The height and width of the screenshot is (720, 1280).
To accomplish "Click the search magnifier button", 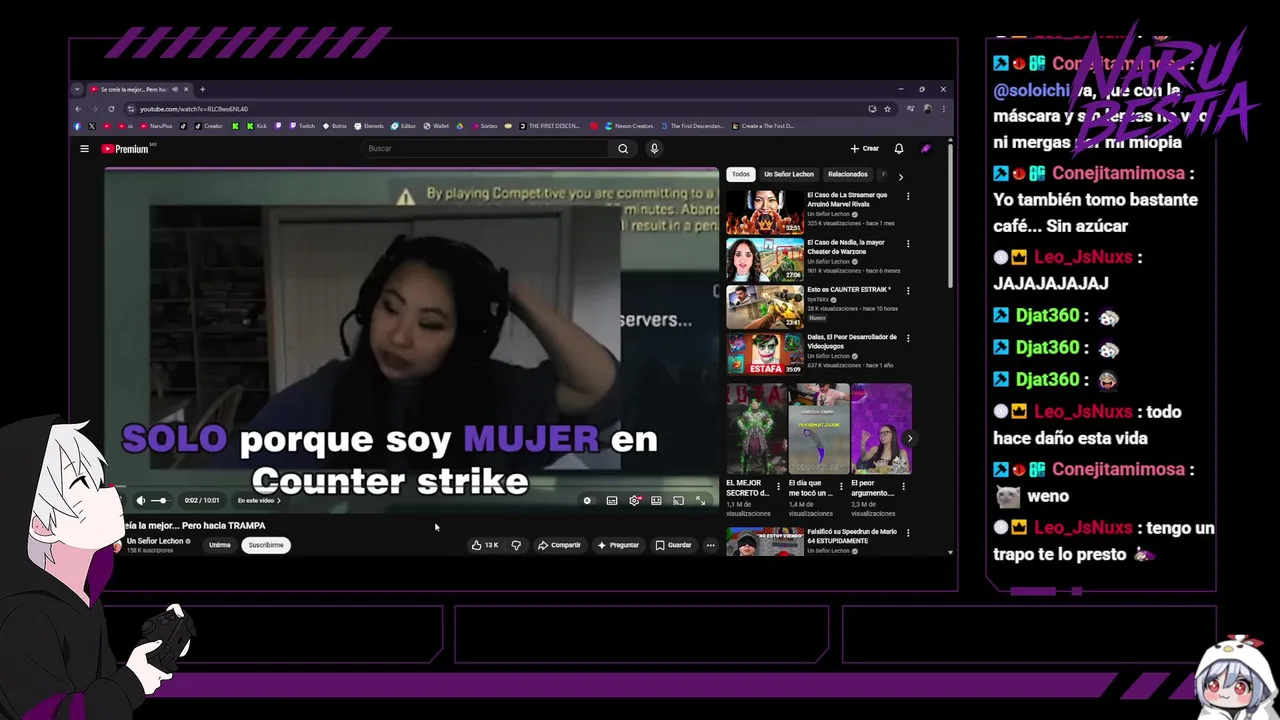I will [x=623, y=149].
